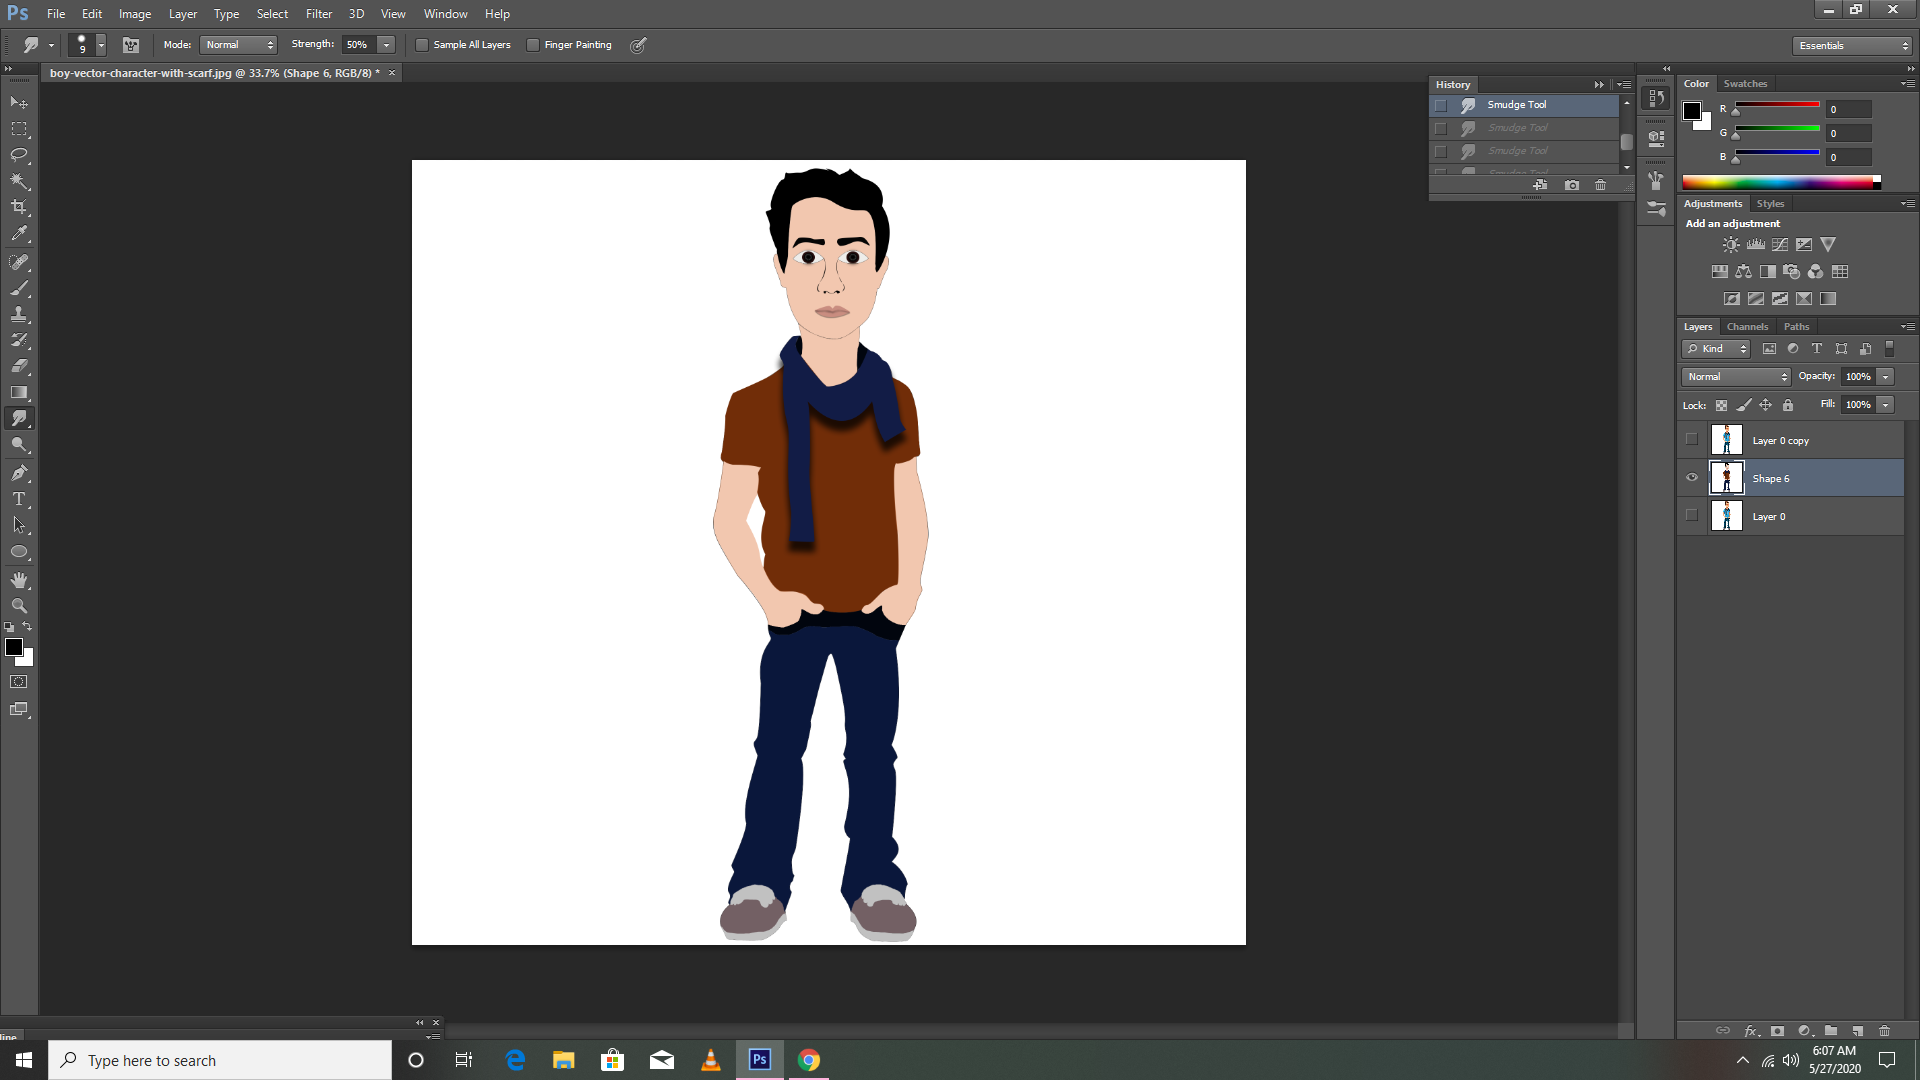
Task: Switch to the Swatches tab
Action: click(1746, 84)
